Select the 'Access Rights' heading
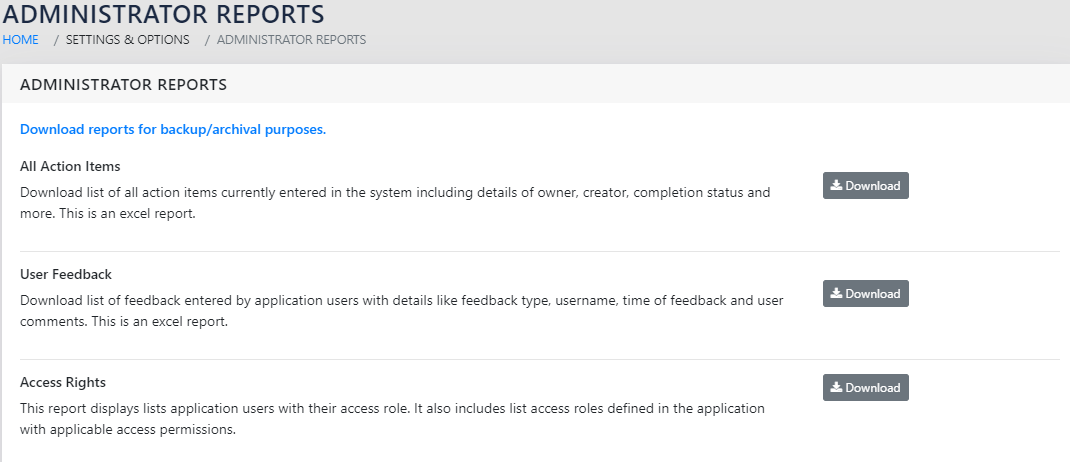 tap(63, 382)
